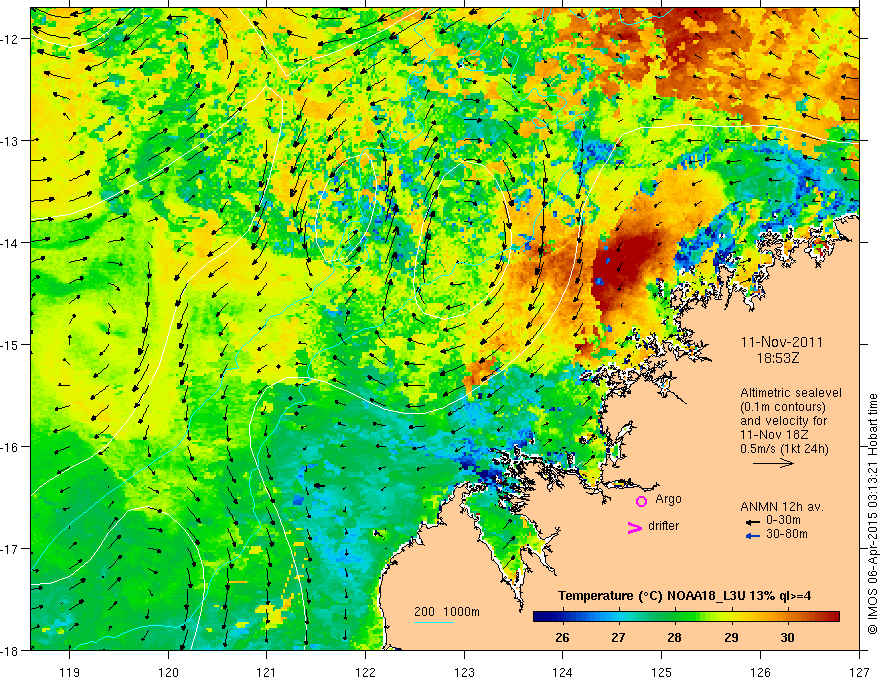Click the 0.5m/s velocity scale arrow

773,463
